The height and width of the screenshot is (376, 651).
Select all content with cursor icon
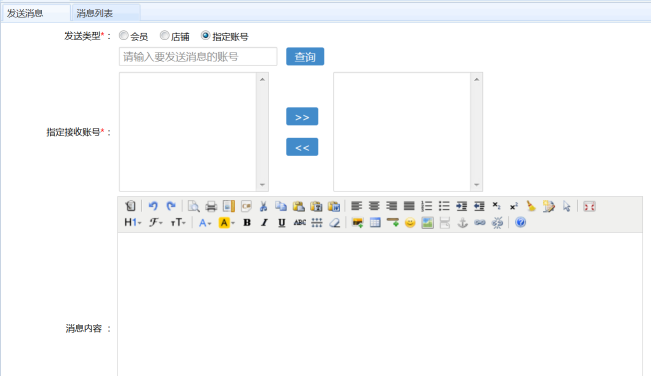click(x=567, y=206)
